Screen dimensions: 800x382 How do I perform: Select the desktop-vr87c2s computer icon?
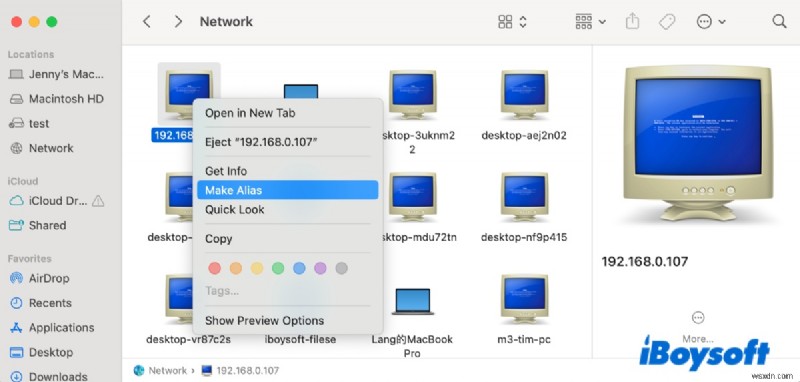click(x=179, y=298)
